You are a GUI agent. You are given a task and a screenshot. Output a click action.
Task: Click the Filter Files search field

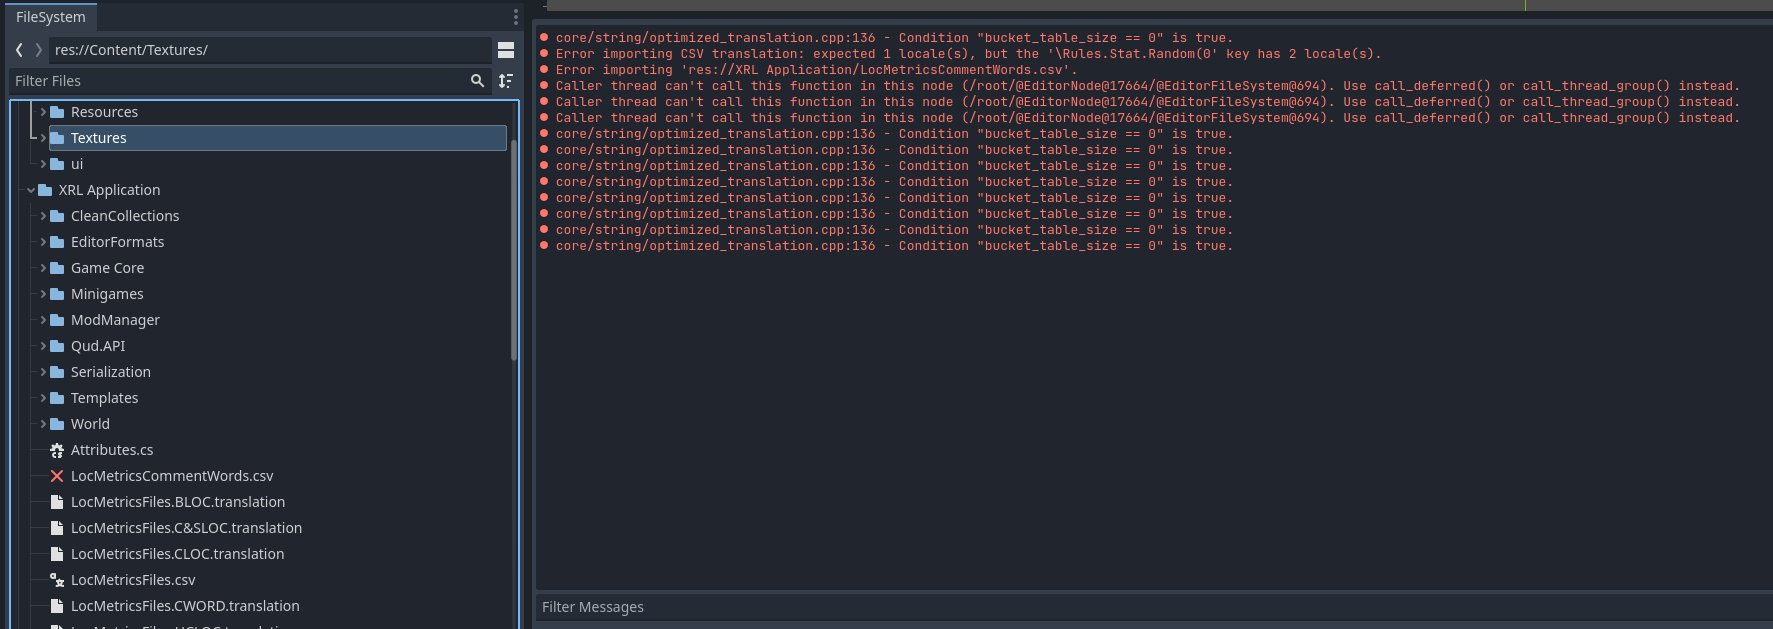pos(240,81)
